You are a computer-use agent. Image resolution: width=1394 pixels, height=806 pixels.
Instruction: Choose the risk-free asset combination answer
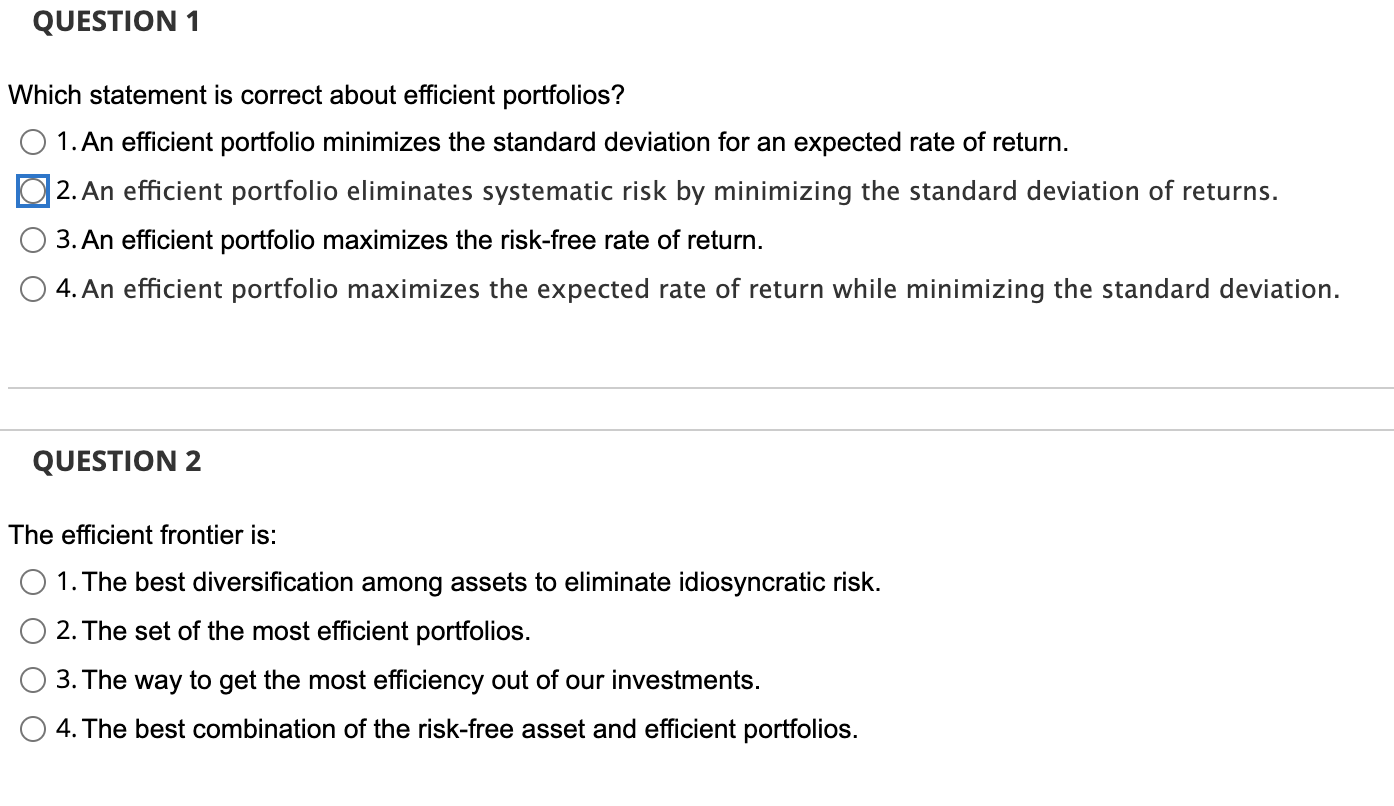(x=33, y=729)
